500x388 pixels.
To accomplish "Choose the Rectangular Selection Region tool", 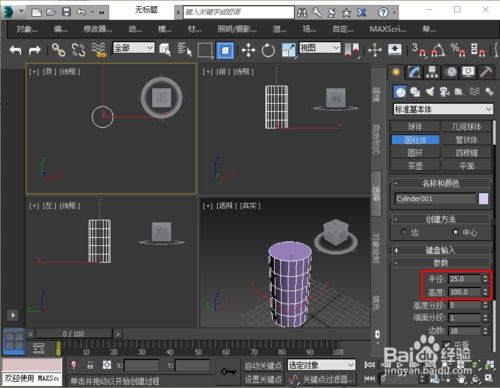I will coord(205,51).
